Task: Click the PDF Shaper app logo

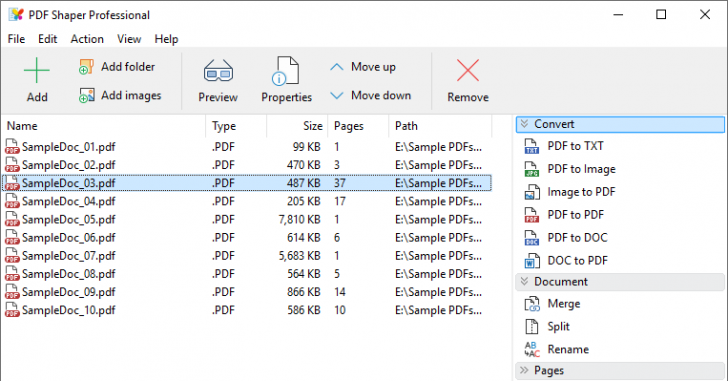Action: pos(15,15)
